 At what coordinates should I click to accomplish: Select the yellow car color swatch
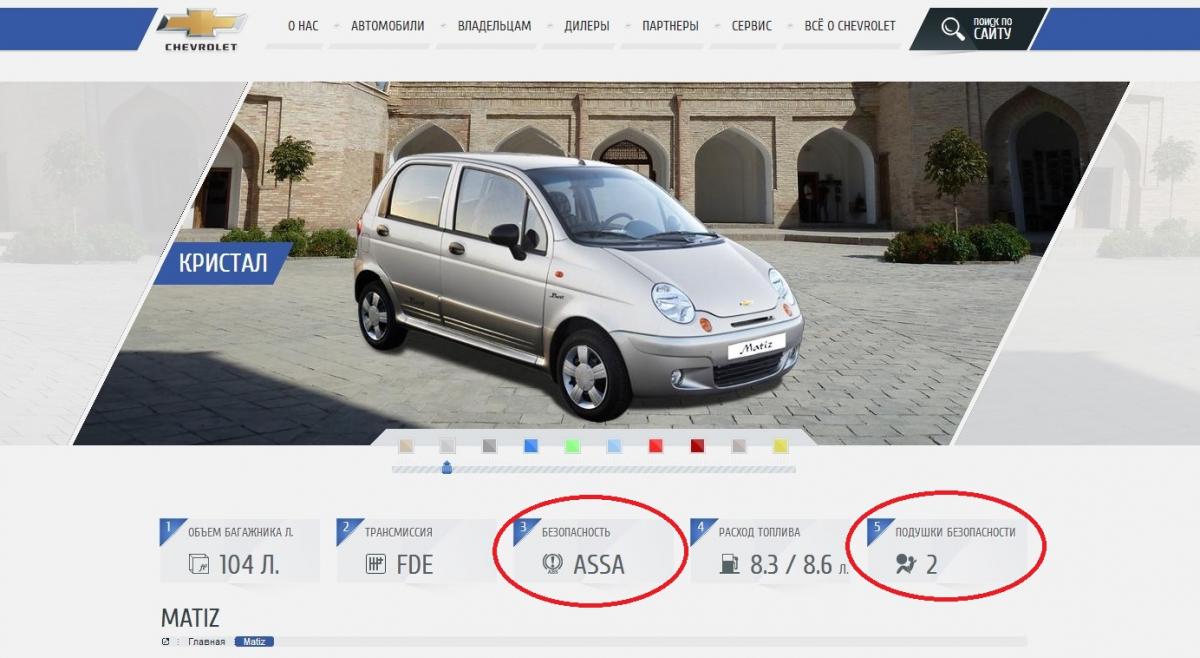(781, 446)
